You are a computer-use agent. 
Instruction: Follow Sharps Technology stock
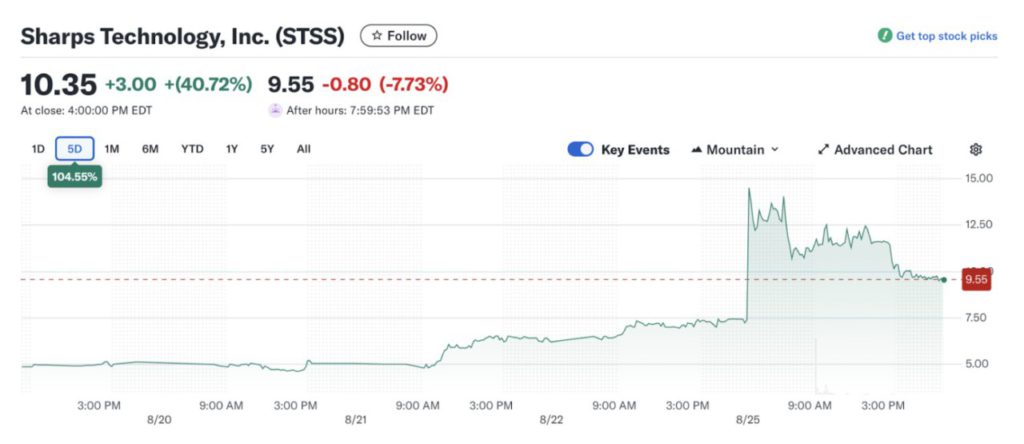(399, 36)
